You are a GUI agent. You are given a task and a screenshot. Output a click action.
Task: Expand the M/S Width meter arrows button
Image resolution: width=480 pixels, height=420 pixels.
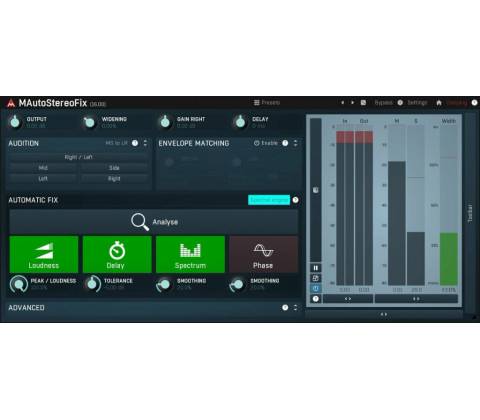click(x=416, y=299)
